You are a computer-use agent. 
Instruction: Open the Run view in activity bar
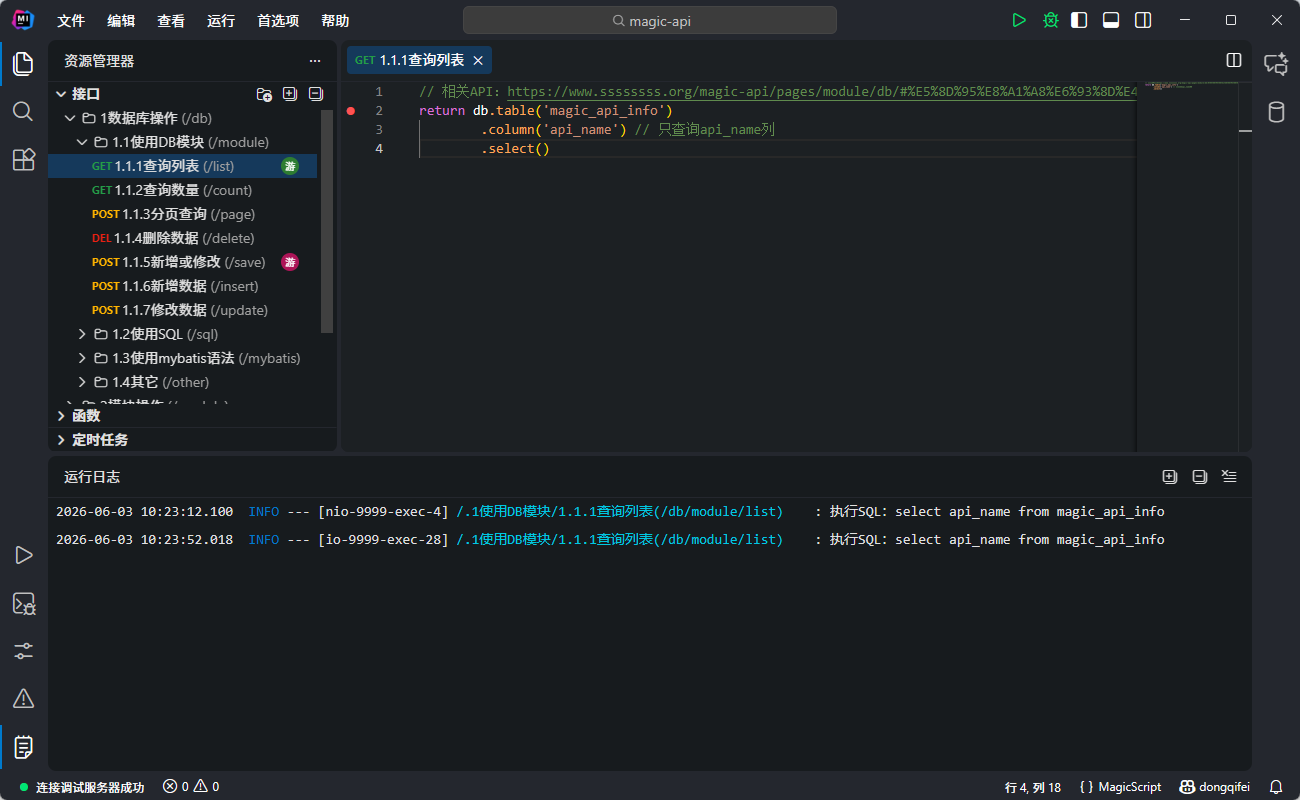coord(23,555)
